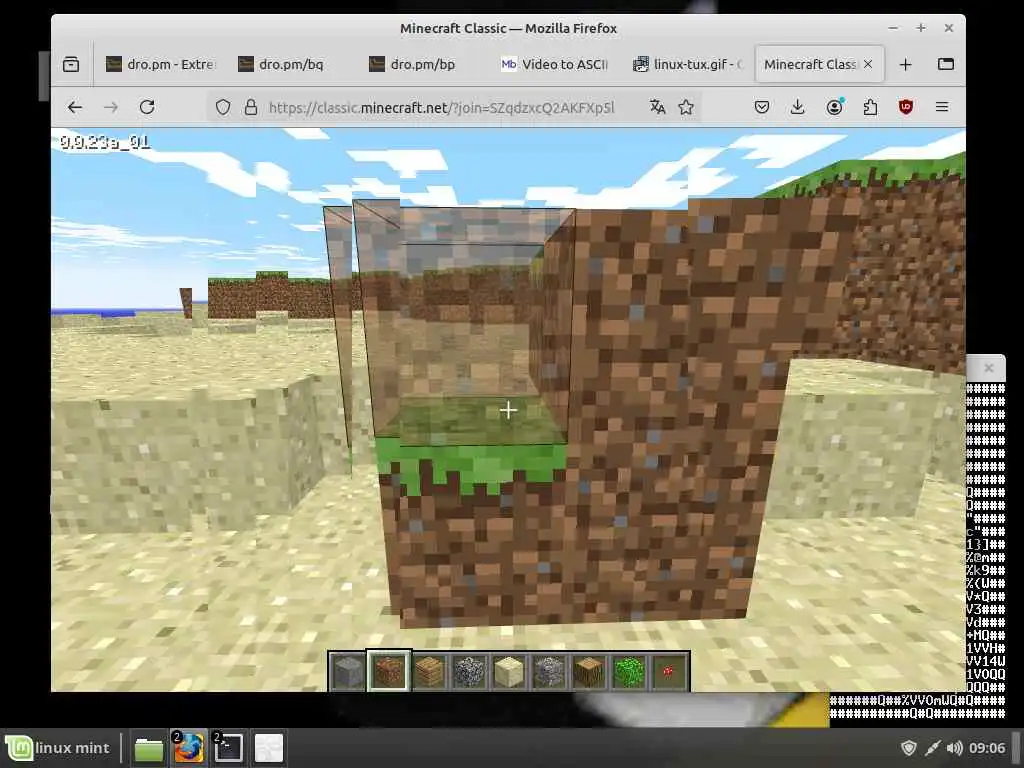
Task: Open the volume control in tray
Action: point(954,748)
